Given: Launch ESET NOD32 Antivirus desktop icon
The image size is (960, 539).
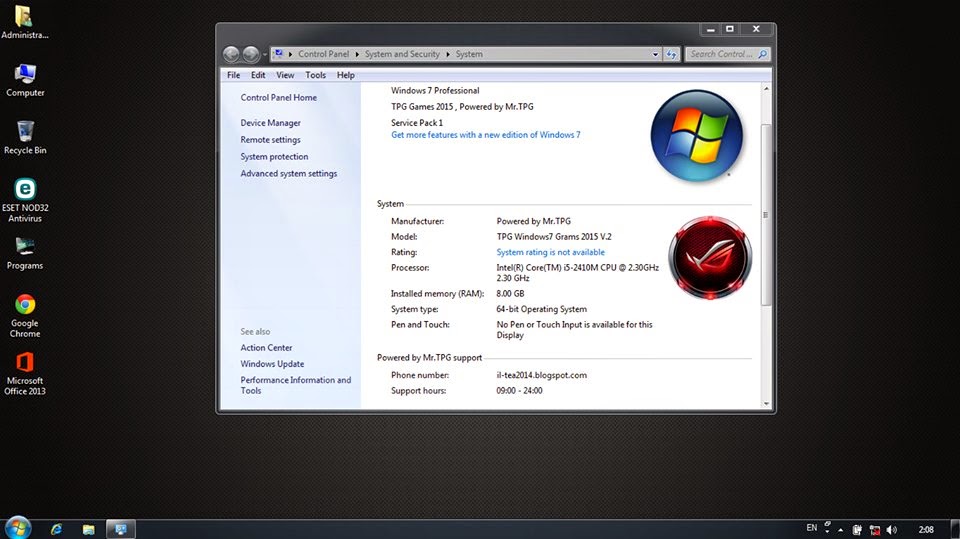Looking at the screenshot, I should tap(25, 200).
